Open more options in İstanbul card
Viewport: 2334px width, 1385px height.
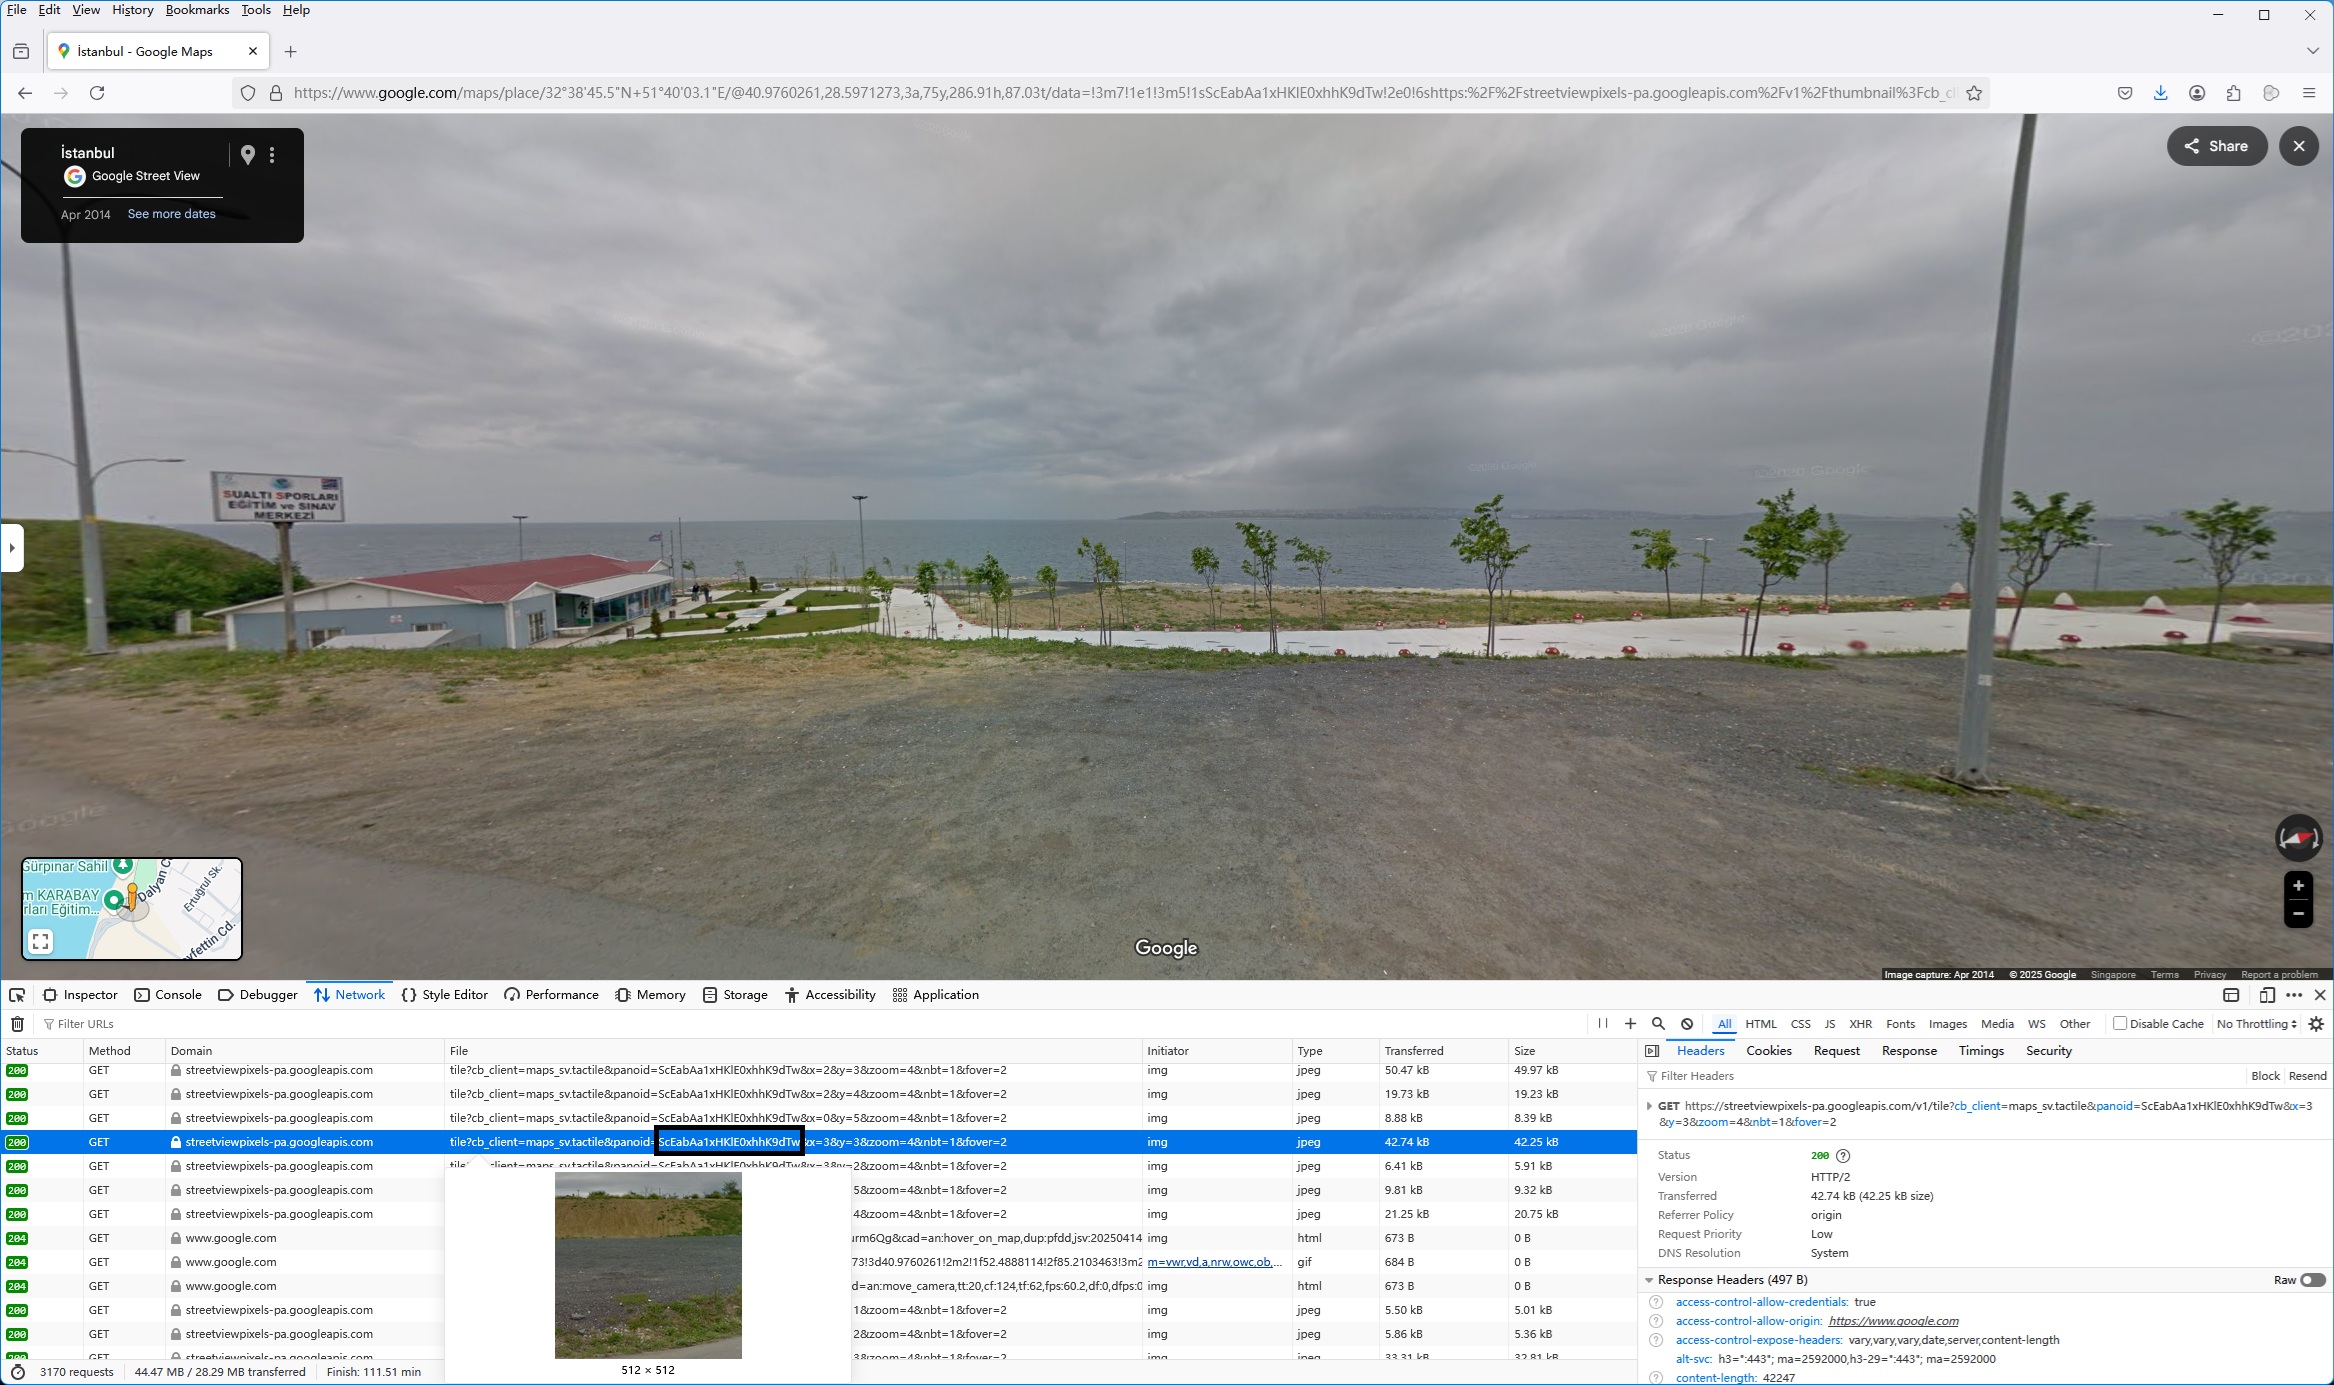[272, 155]
